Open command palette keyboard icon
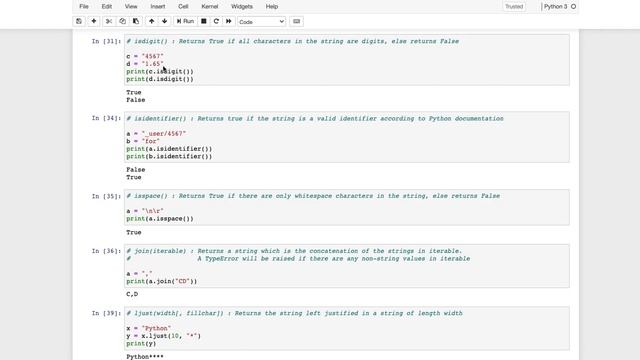The image size is (640, 360). click(297, 21)
